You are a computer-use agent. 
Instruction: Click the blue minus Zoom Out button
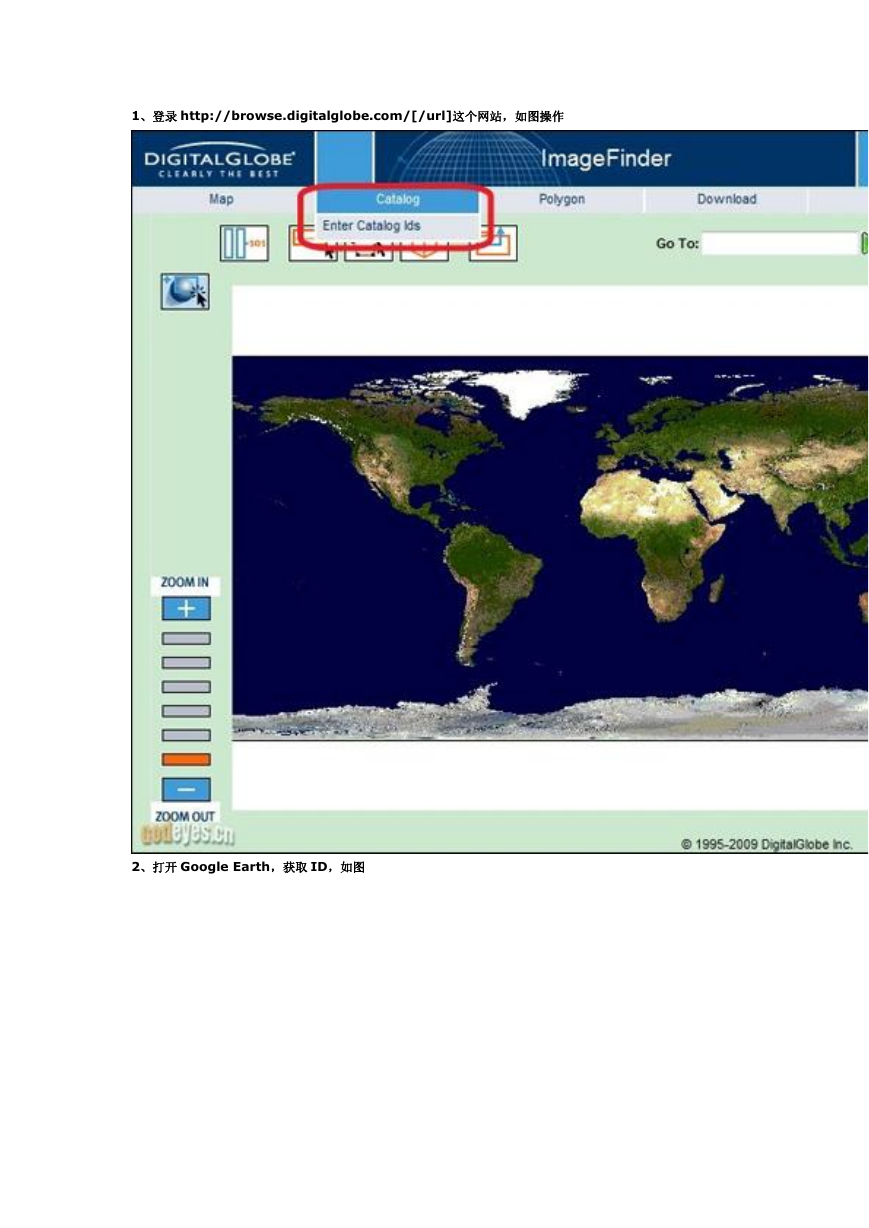tap(186, 789)
